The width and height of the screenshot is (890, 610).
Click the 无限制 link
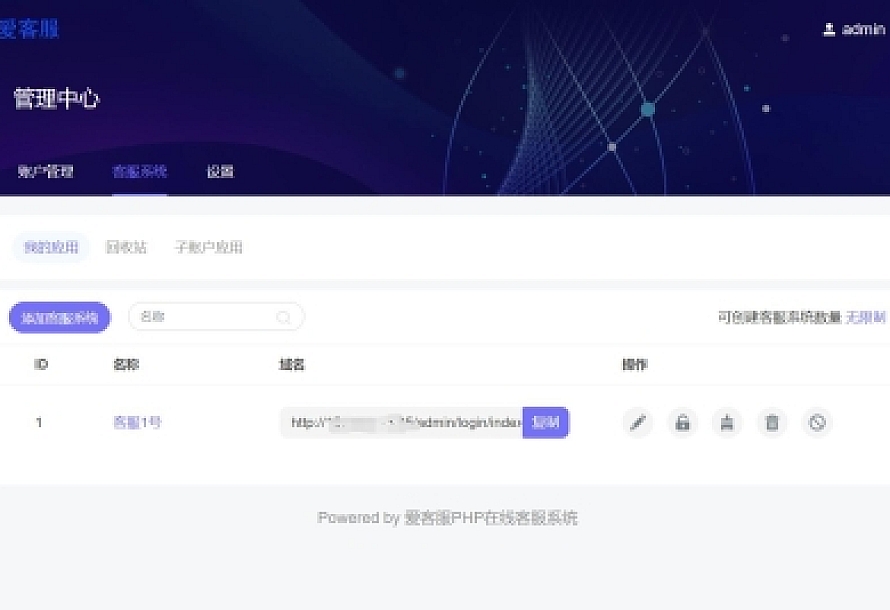866,318
